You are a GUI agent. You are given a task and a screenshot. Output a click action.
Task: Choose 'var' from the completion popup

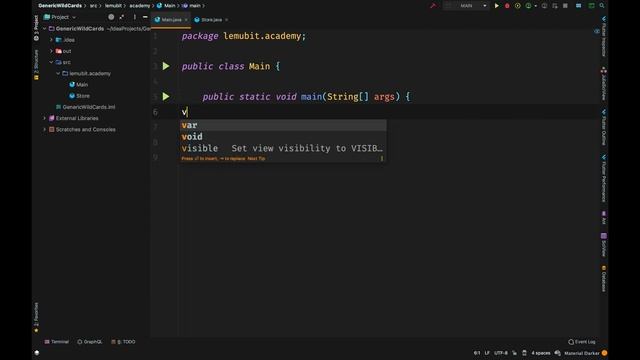point(283,125)
